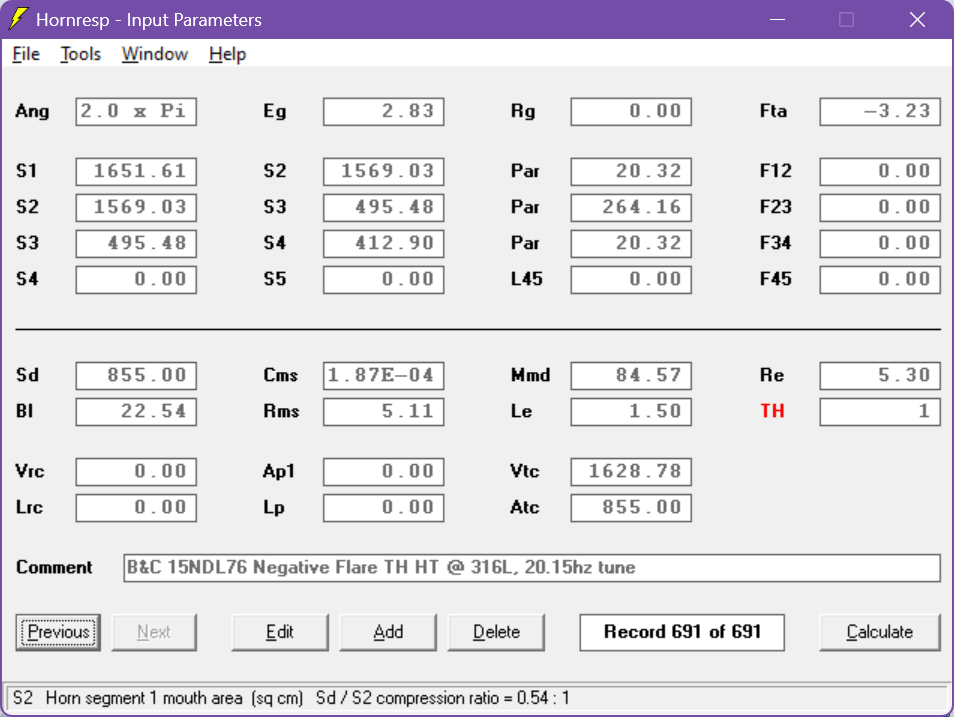This screenshot has width=954, height=717.
Task: Click the red TH label
Action: (x=772, y=411)
